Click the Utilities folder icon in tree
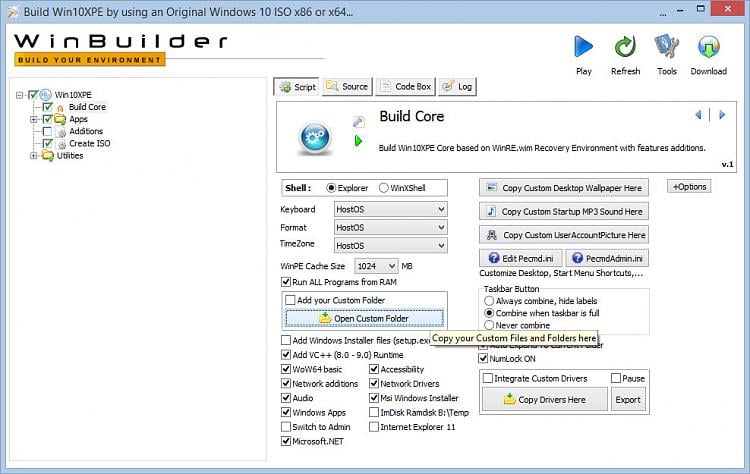 point(47,155)
